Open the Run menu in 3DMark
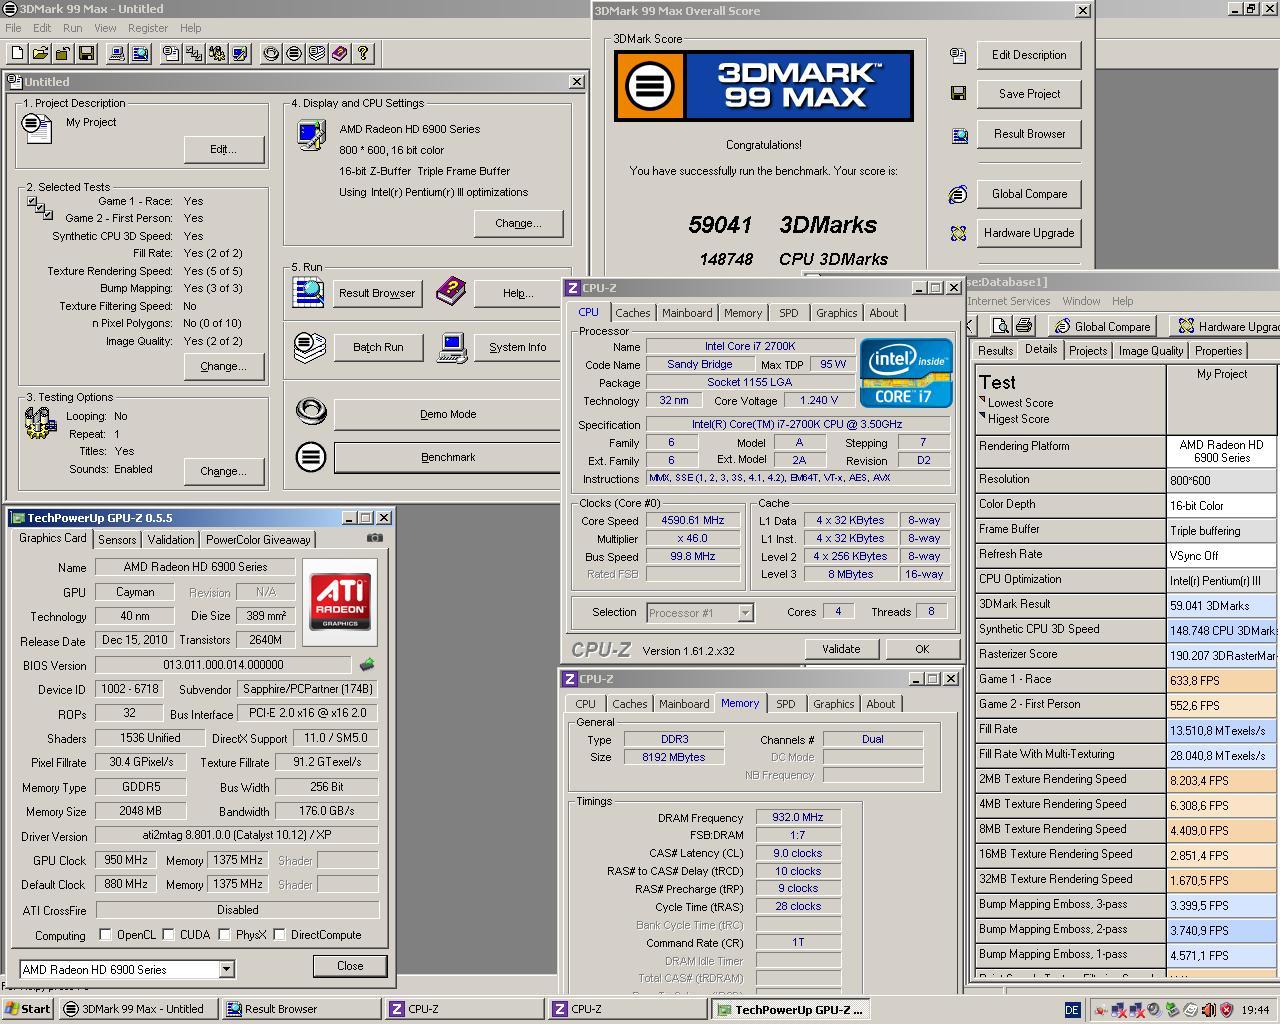The height and width of the screenshot is (1024, 1280). click(72, 28)
